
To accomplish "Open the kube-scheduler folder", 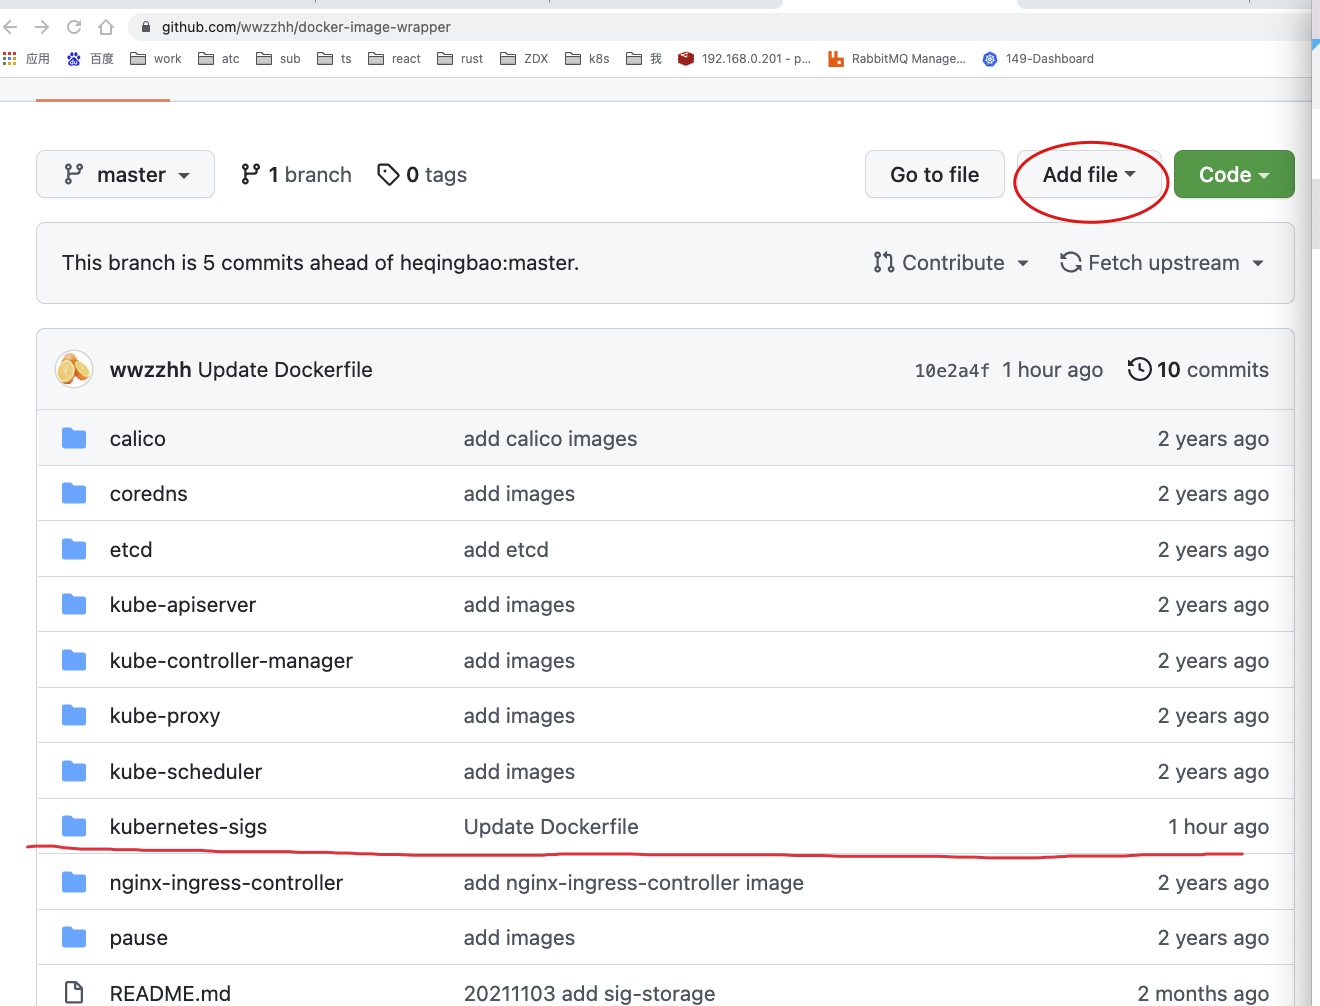I will pyautogui.click(x=186, y=771).
